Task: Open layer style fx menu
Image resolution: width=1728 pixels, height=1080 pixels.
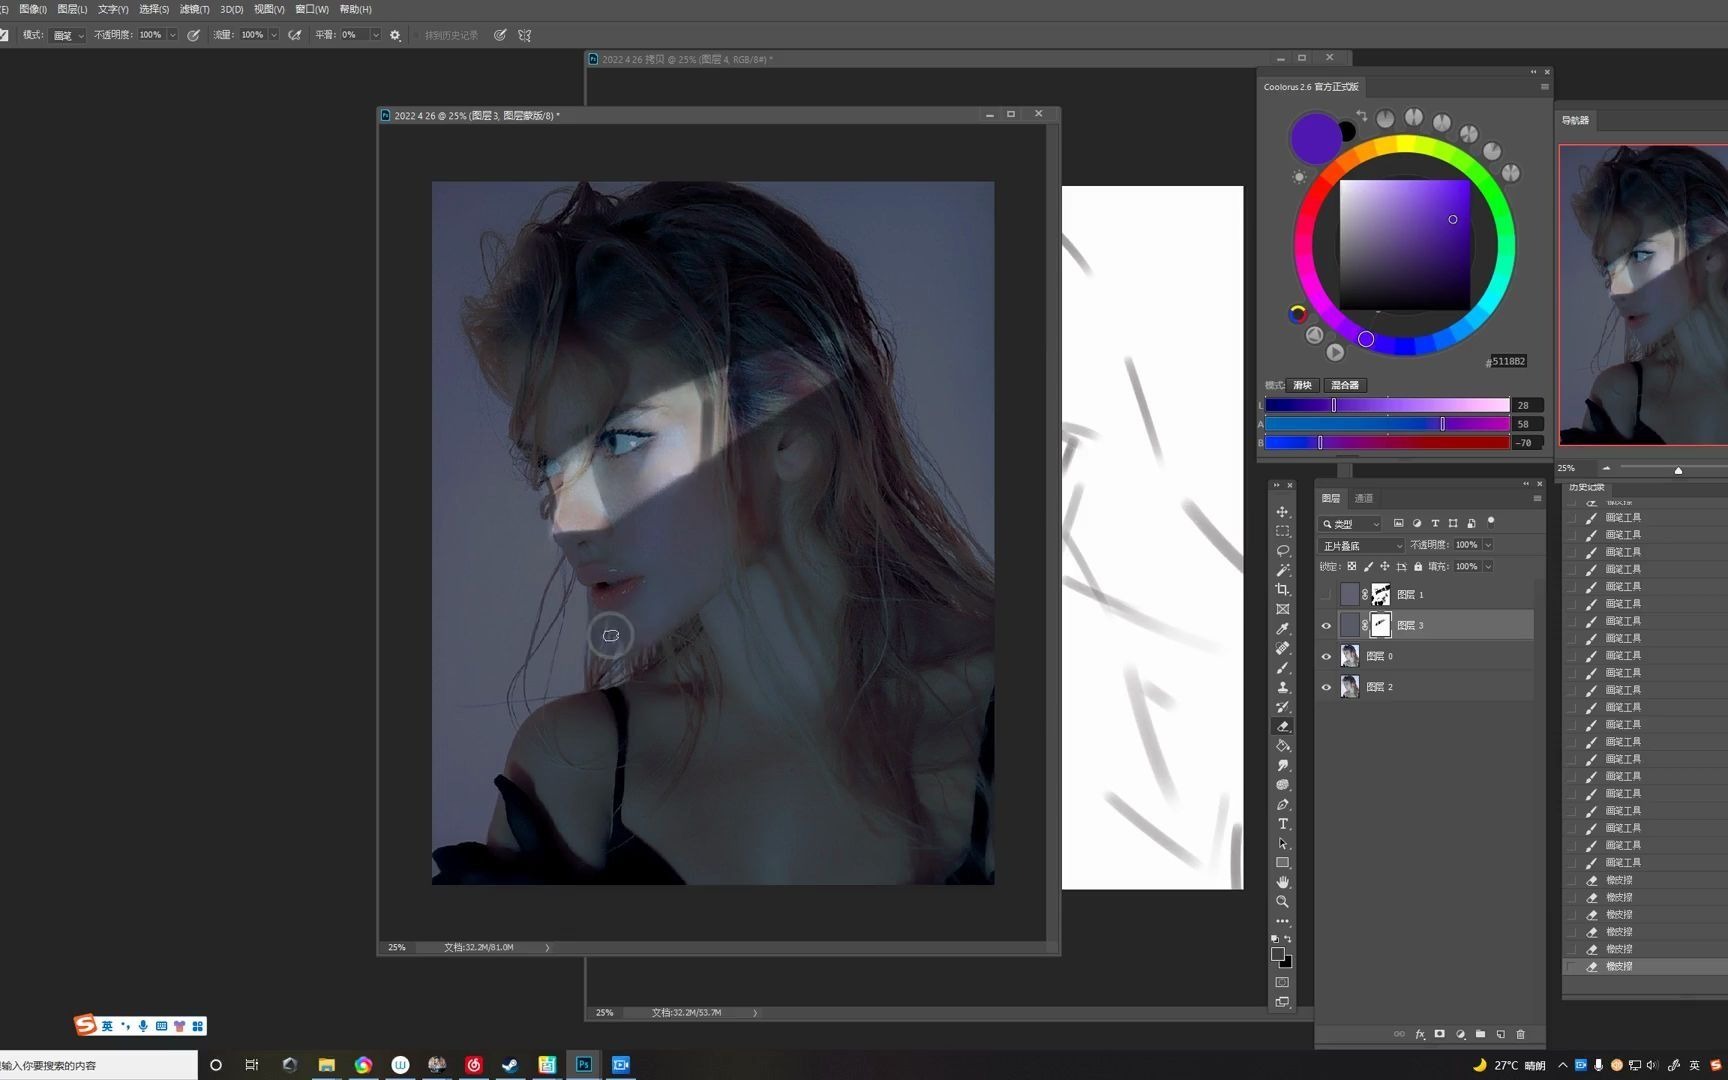Action: [x=1419, y=1034]
